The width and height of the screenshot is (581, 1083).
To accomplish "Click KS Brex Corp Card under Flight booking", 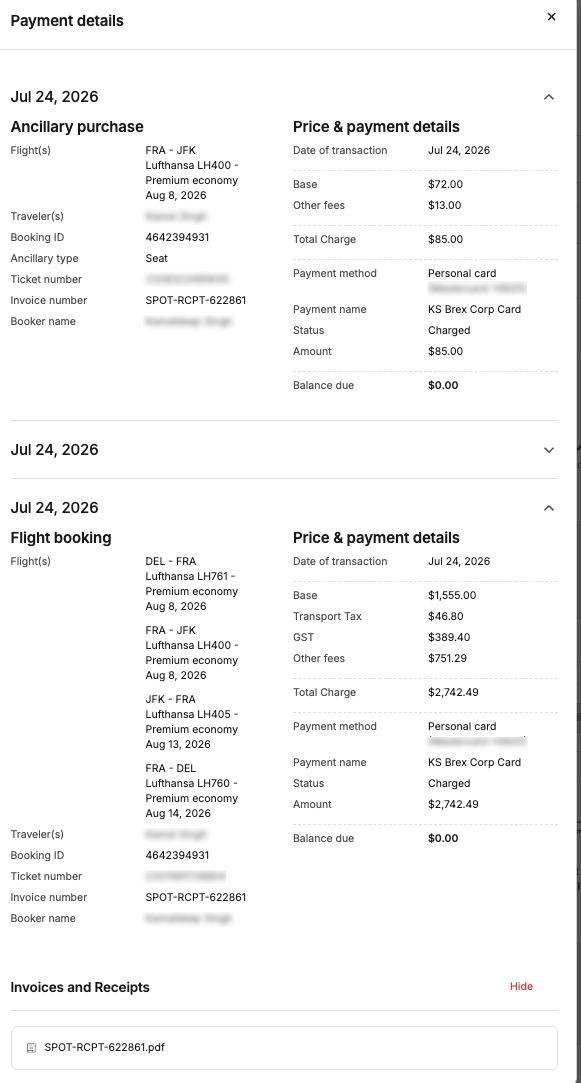I will coord(475,763).
